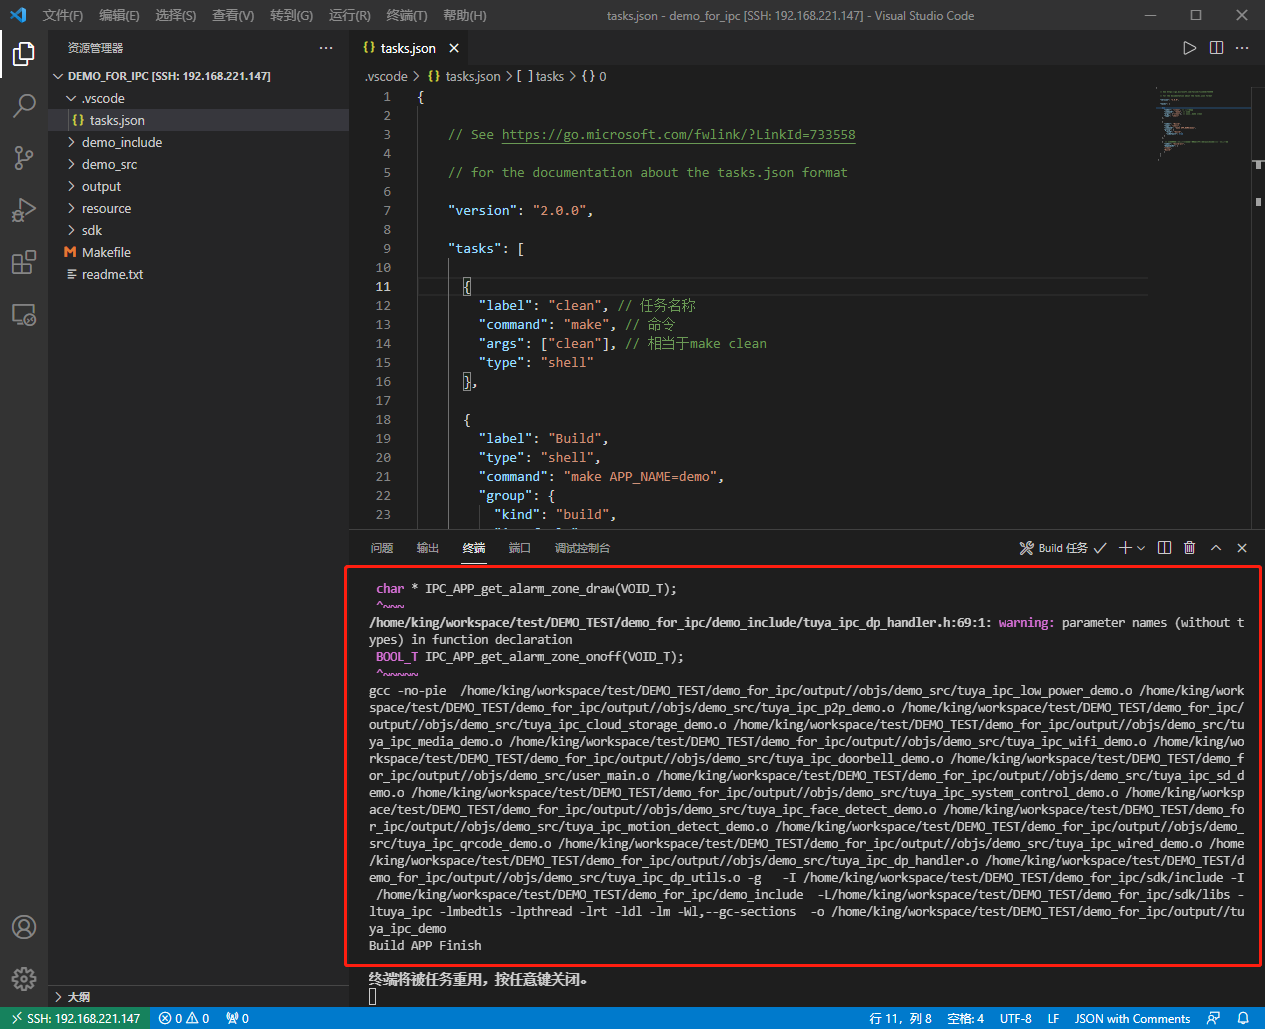The image size is (1265, 1029).
Task: Run the file using the play icon
Action: [1189, 47]
